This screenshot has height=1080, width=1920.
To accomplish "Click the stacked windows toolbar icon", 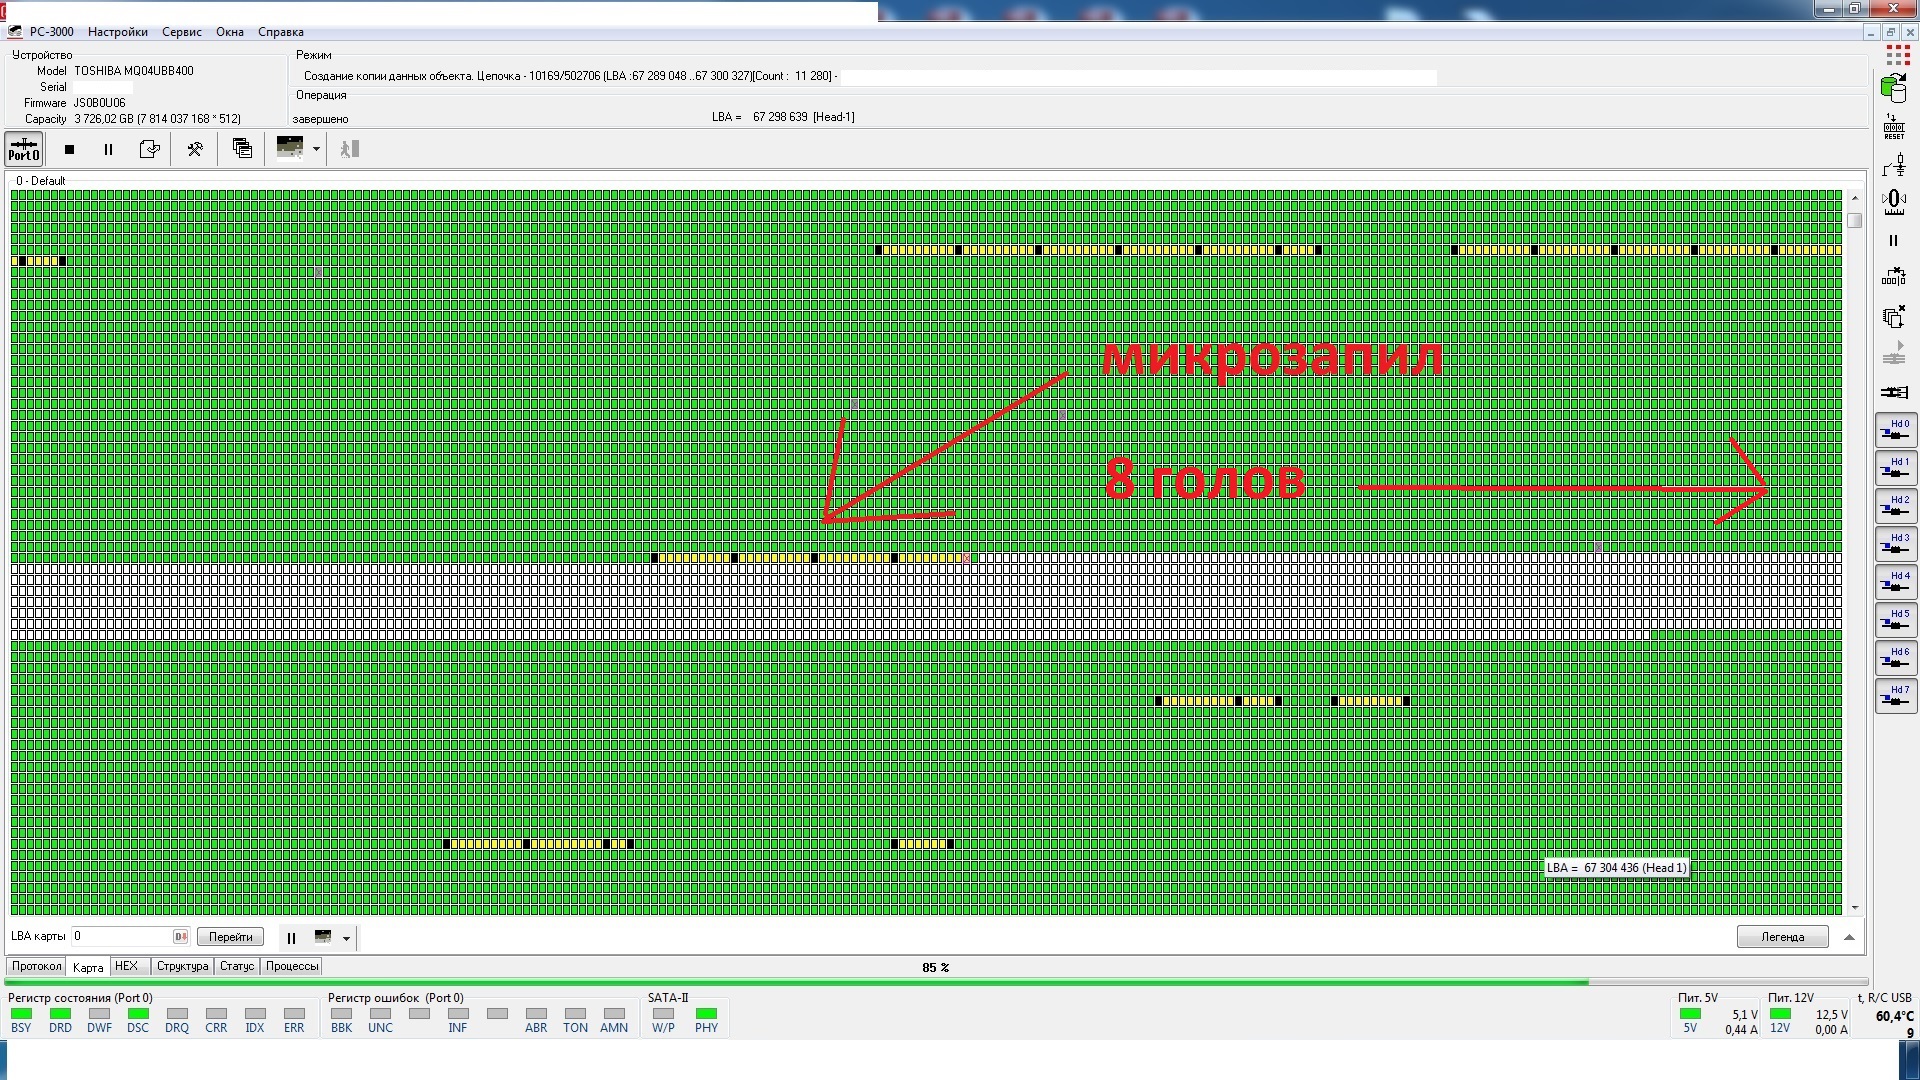I will [x=242, y=148].
